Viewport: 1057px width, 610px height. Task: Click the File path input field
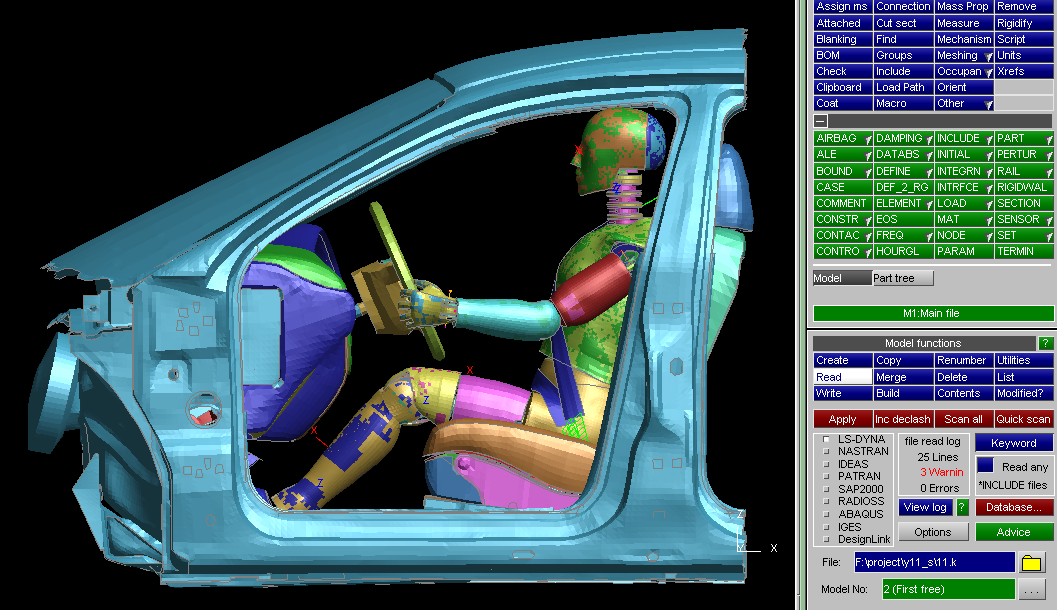pos(934,563)
